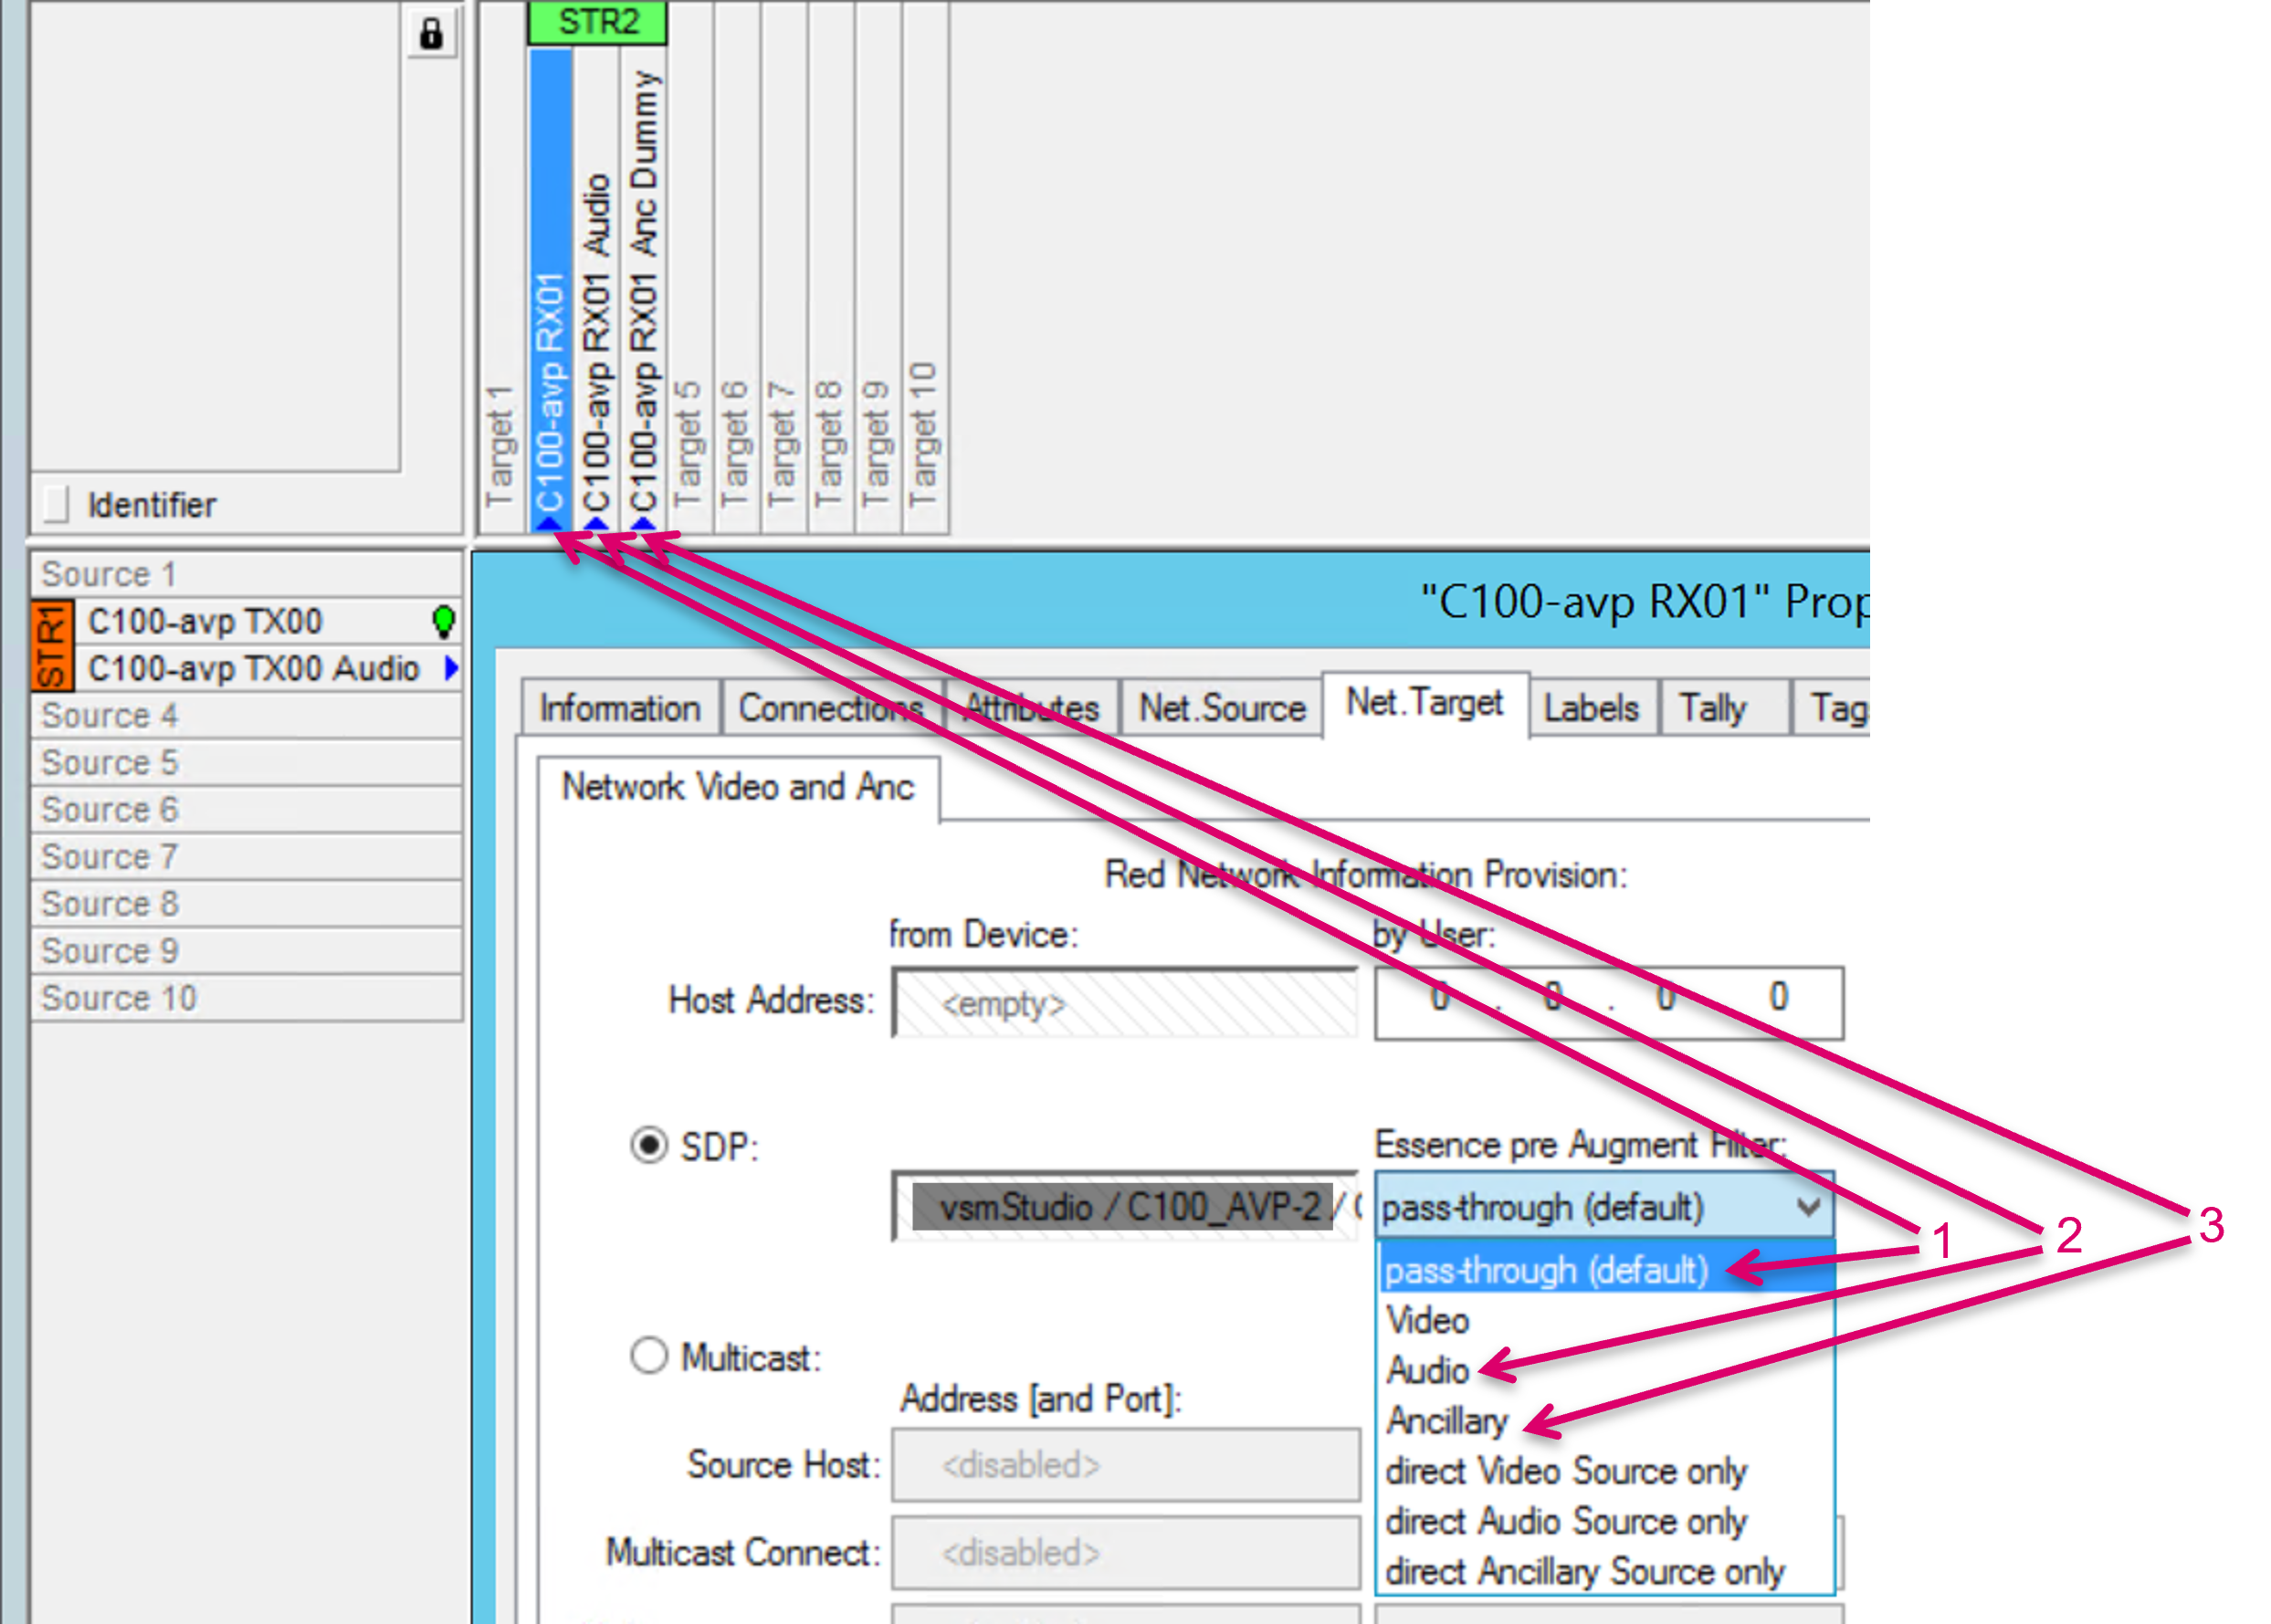Viewport: 2271px width, 1624px height.
Task: Choose Audio from the filter list
Action: (1428, 1370)
